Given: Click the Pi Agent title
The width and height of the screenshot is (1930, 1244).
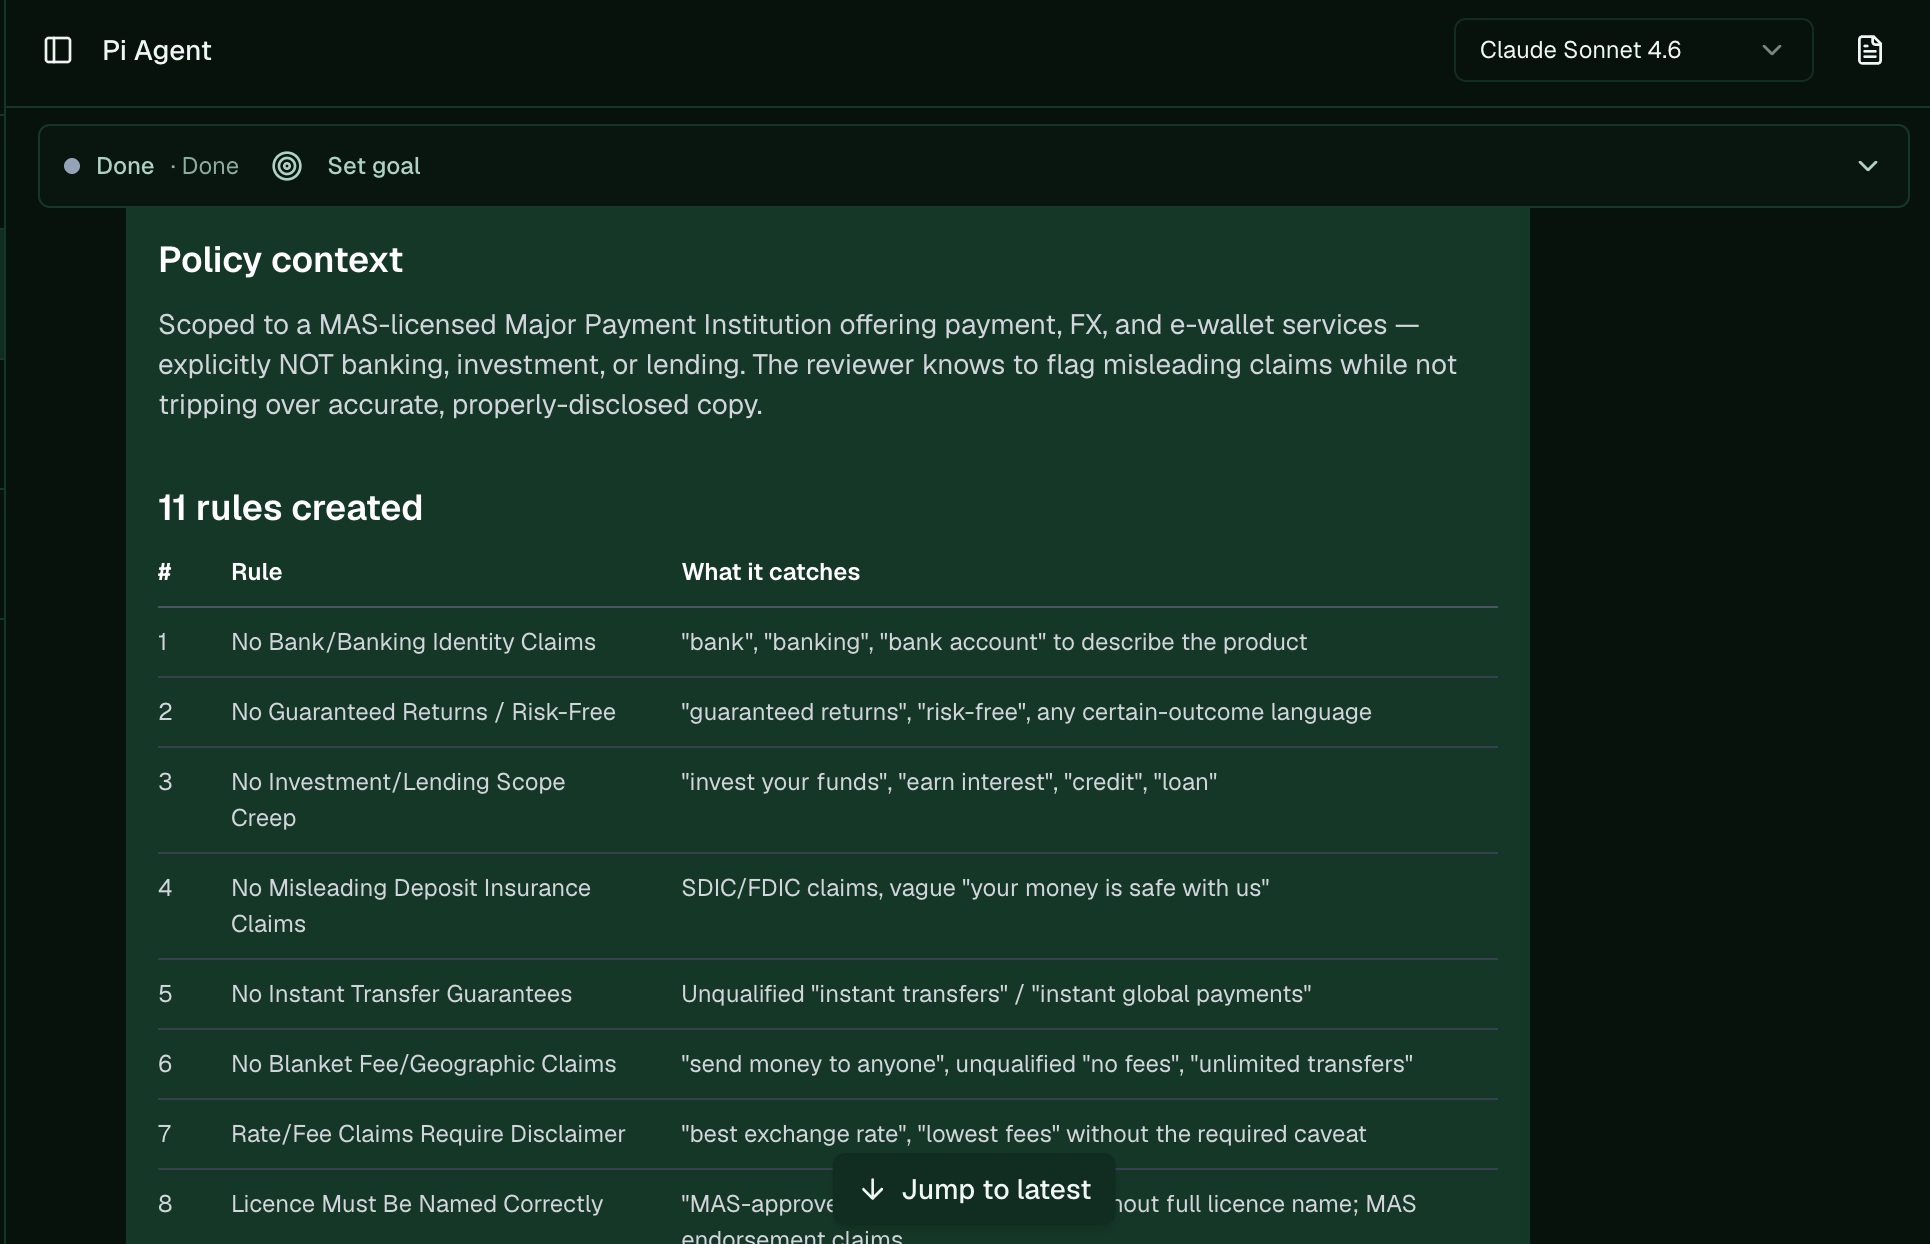Looking at the screenshot, I should [157, 50].
